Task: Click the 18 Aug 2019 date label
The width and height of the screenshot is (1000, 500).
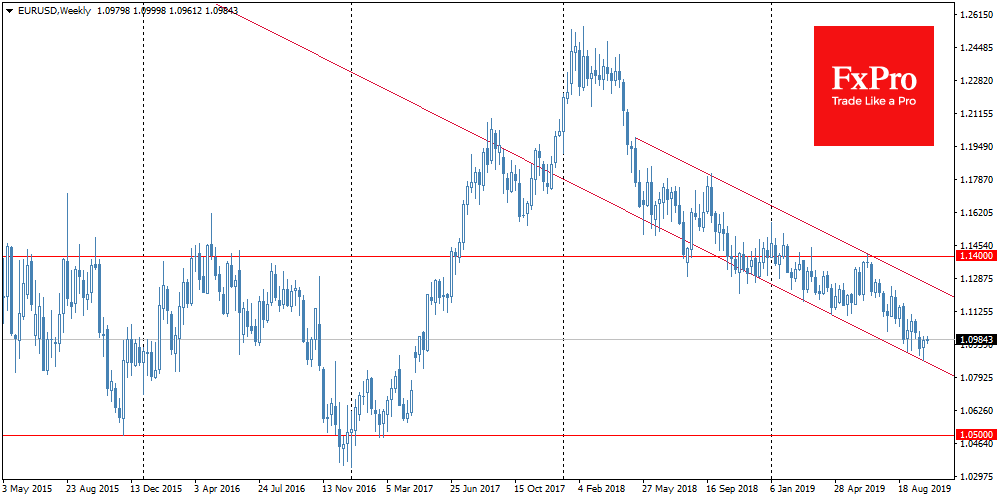Action: (925, 490)
